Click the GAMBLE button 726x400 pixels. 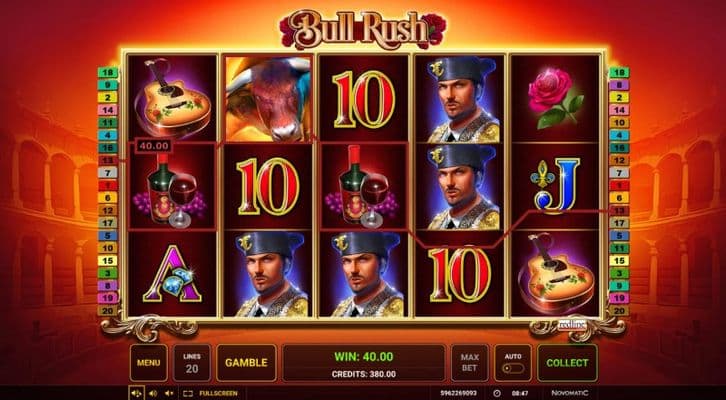(x=246, y=363)
